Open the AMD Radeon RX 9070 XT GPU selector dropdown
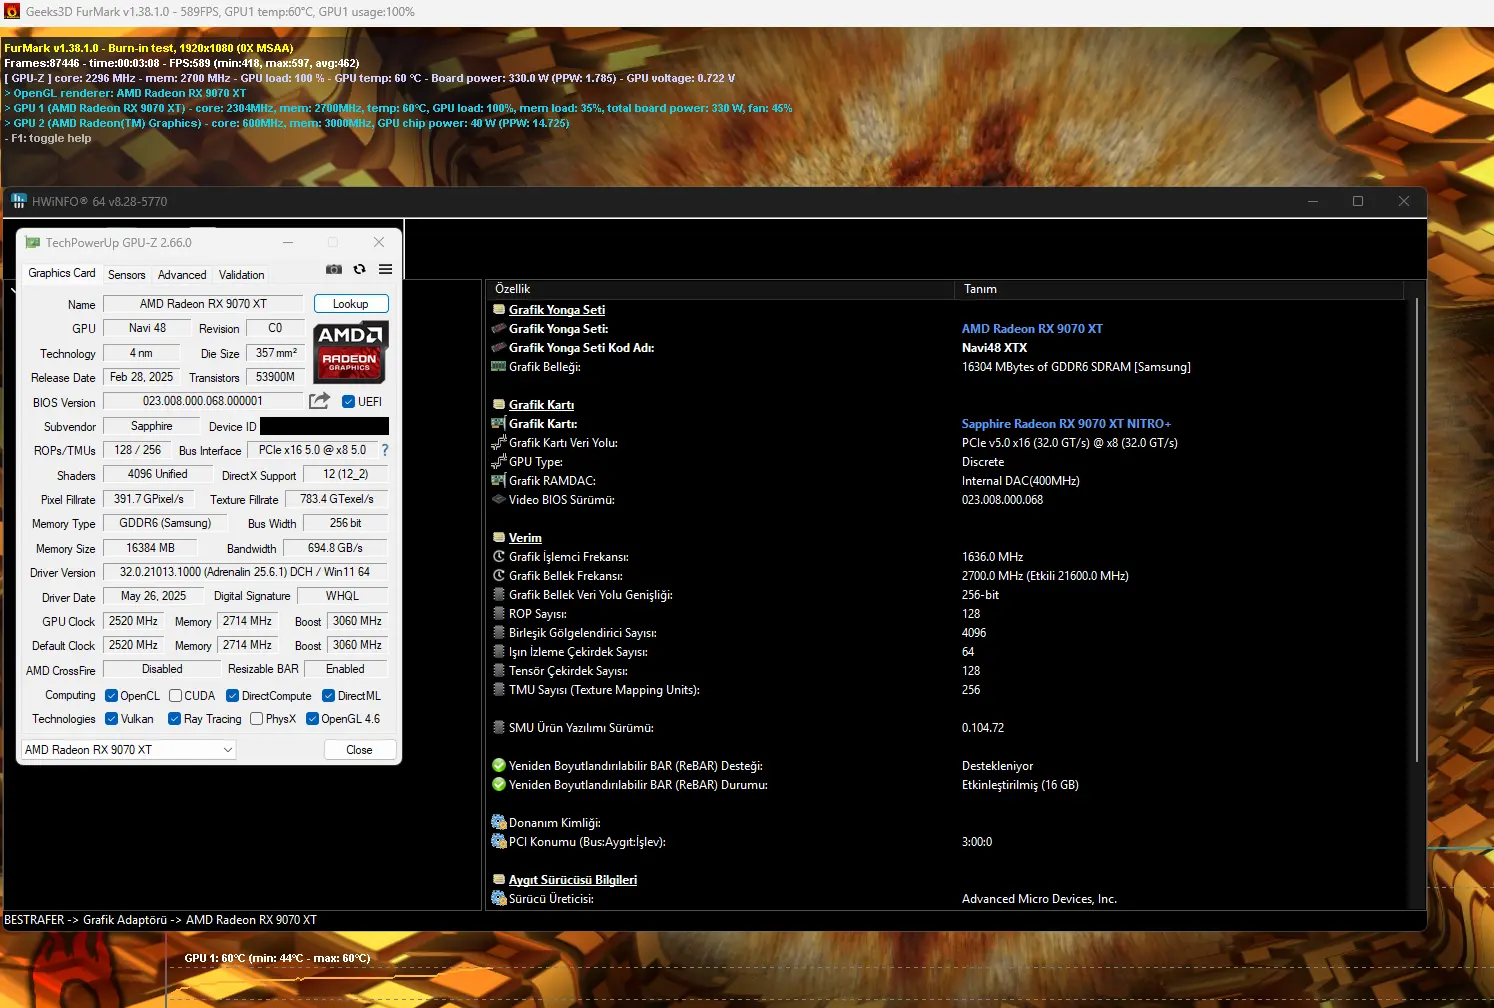Viewport: 1494px width, 1008px height. coord(129,749)
